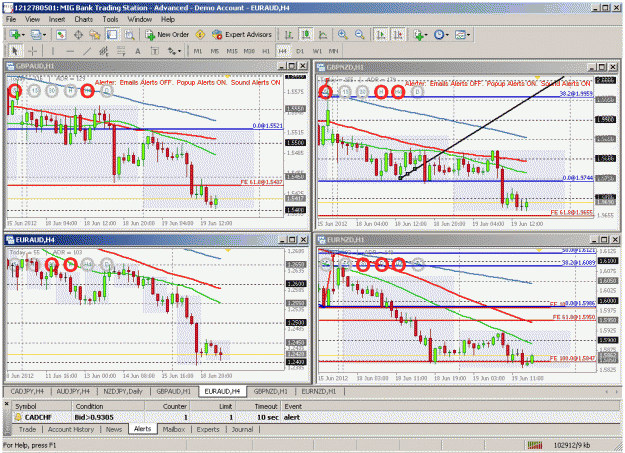
Task: Expand the Arrows tool dropdown arrow
Action: point(180,51)
